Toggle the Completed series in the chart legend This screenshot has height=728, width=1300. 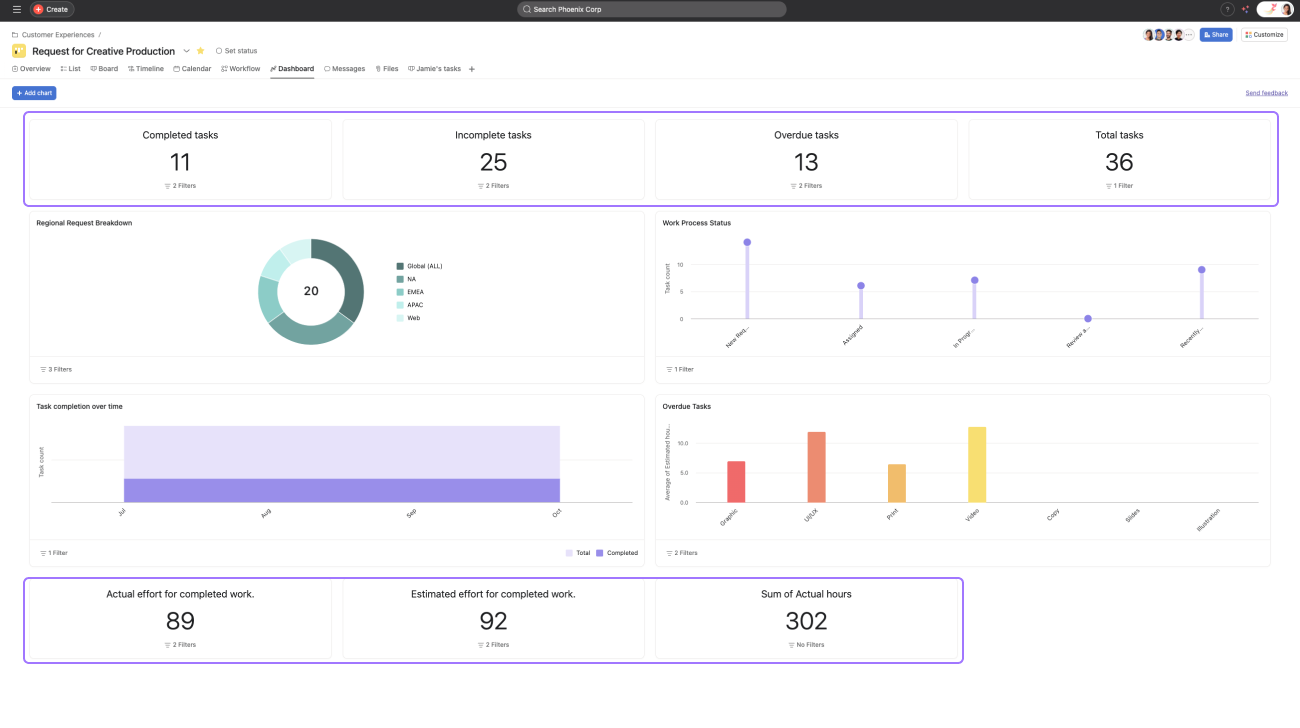point(600,553)
